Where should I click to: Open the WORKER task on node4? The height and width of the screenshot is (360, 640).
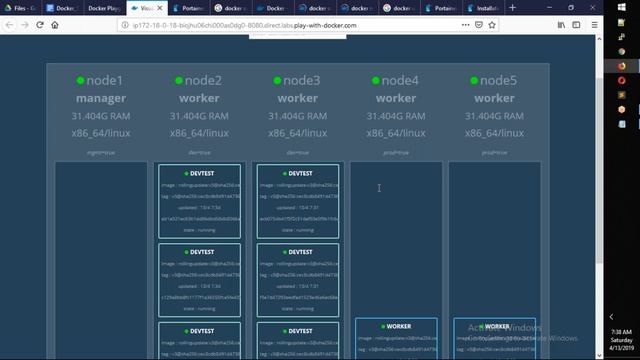396,338
